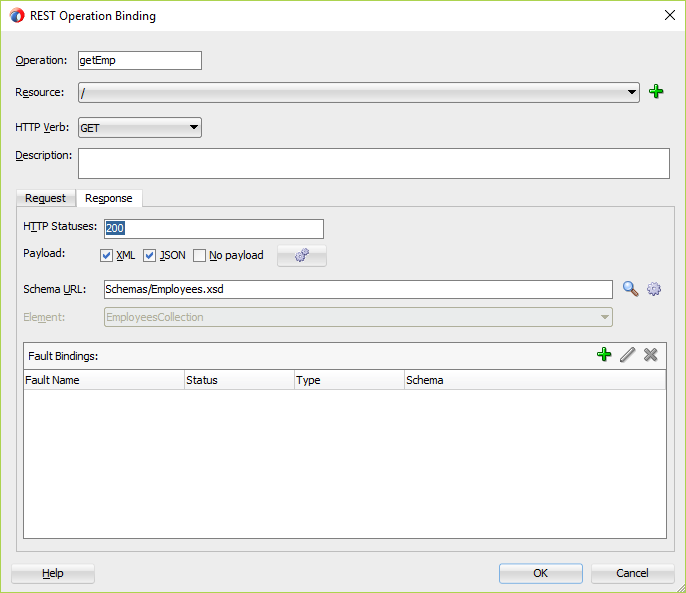The image size is (686, 593).
Task: Click the Fault Name column header
Action: click(104, 380)
